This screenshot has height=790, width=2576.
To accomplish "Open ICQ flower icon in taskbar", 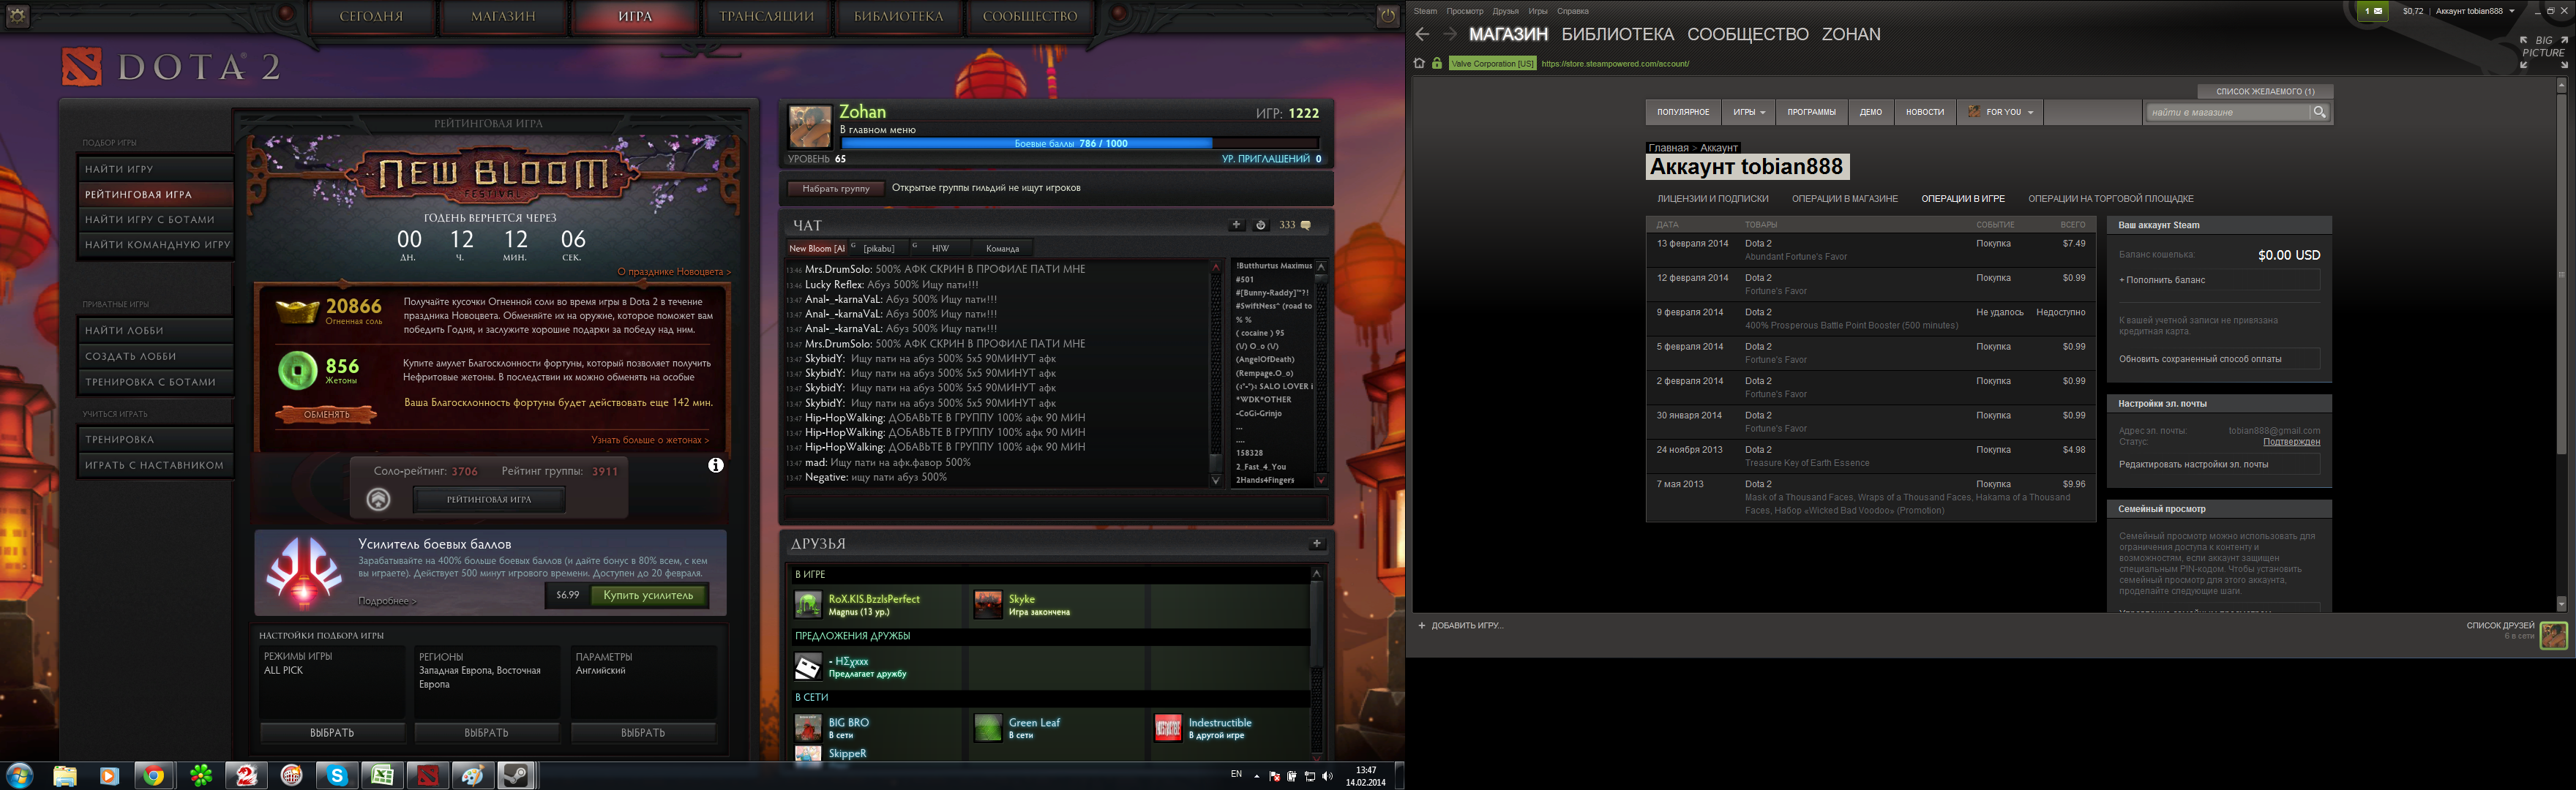I will (x=201, y=775).
